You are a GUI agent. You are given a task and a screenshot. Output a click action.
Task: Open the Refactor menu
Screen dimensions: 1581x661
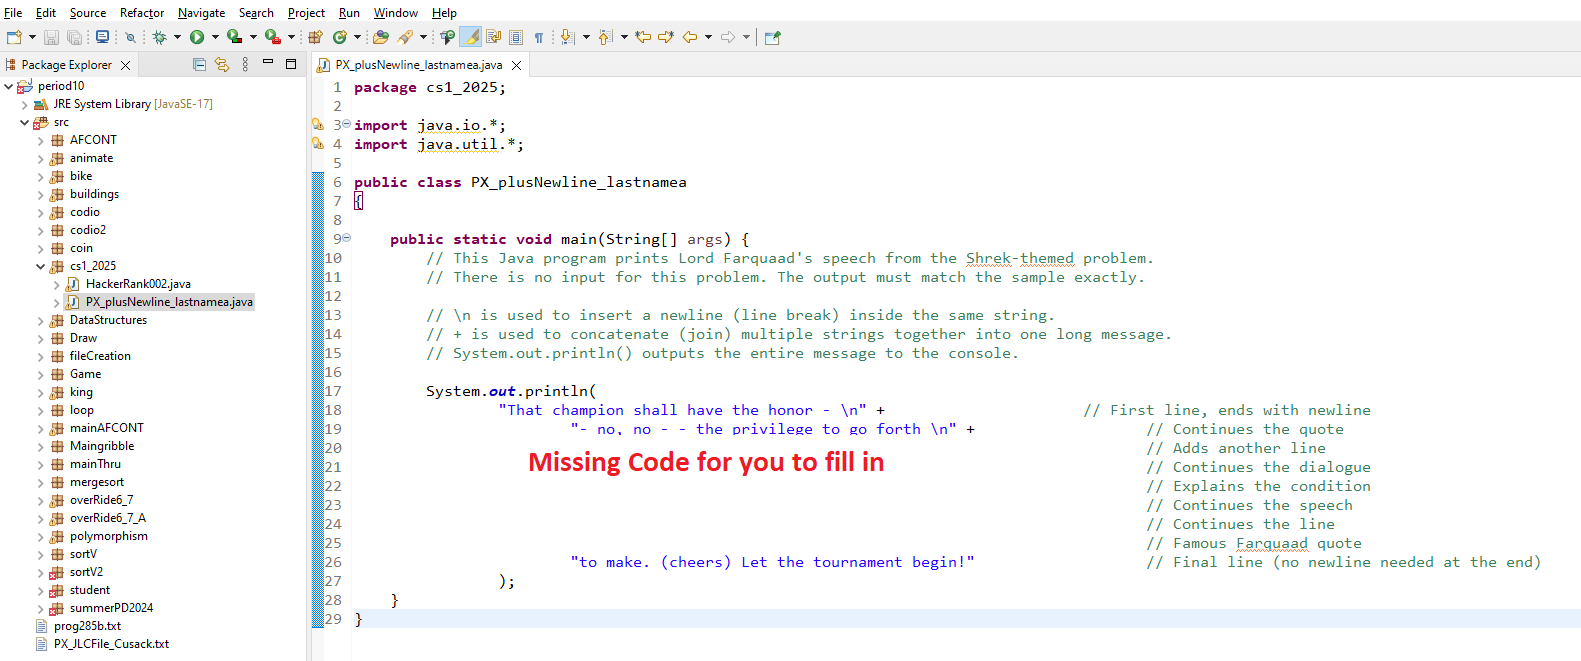click(x=142, y=13)
